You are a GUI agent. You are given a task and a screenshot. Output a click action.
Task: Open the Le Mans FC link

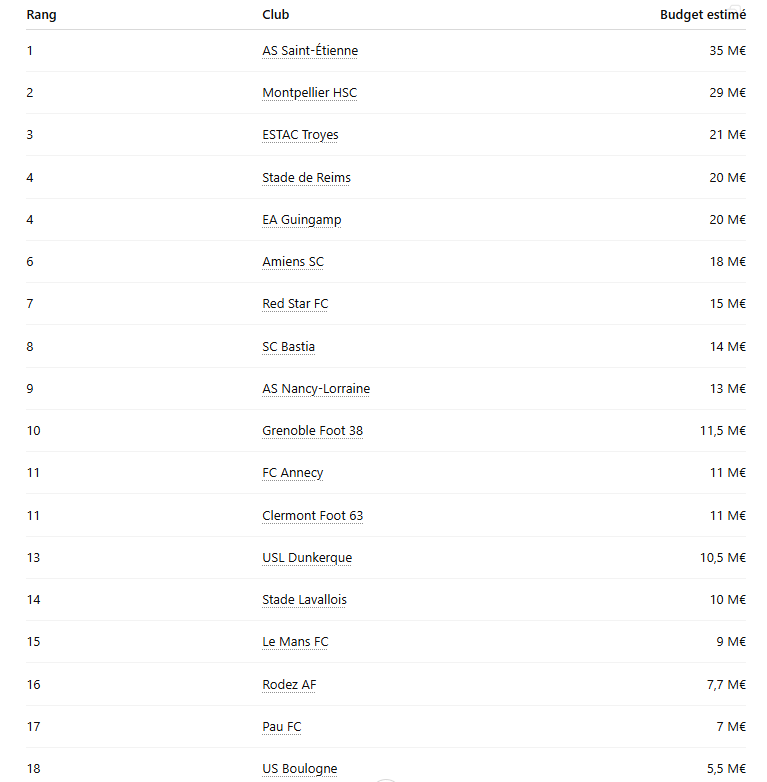coord(295,642)
